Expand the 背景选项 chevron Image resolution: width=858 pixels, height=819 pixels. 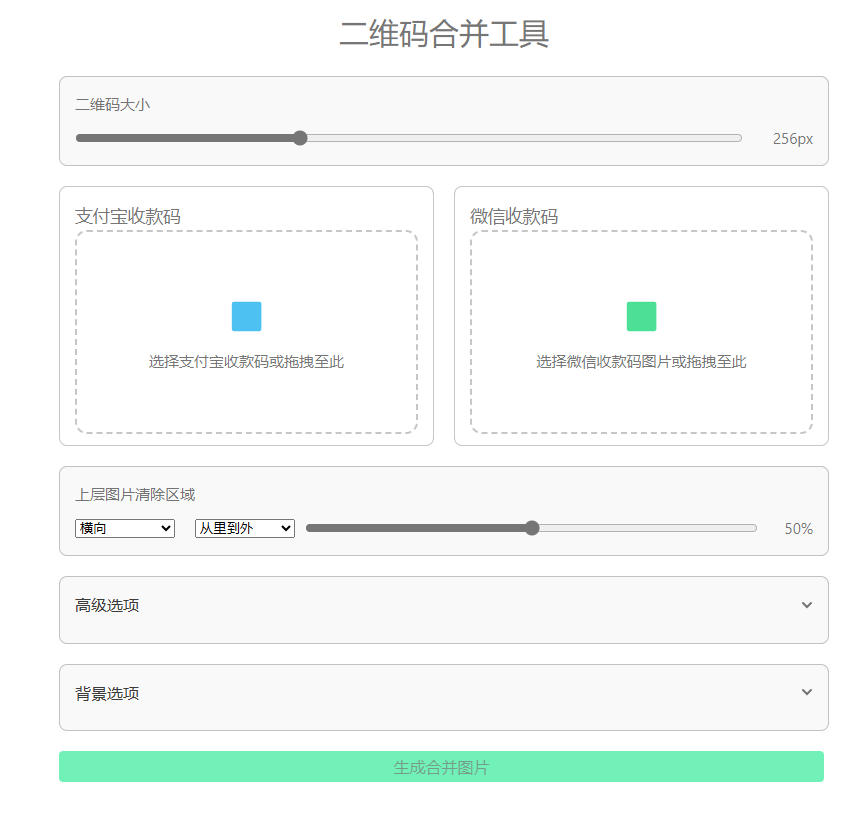click(x=807, y=692)
